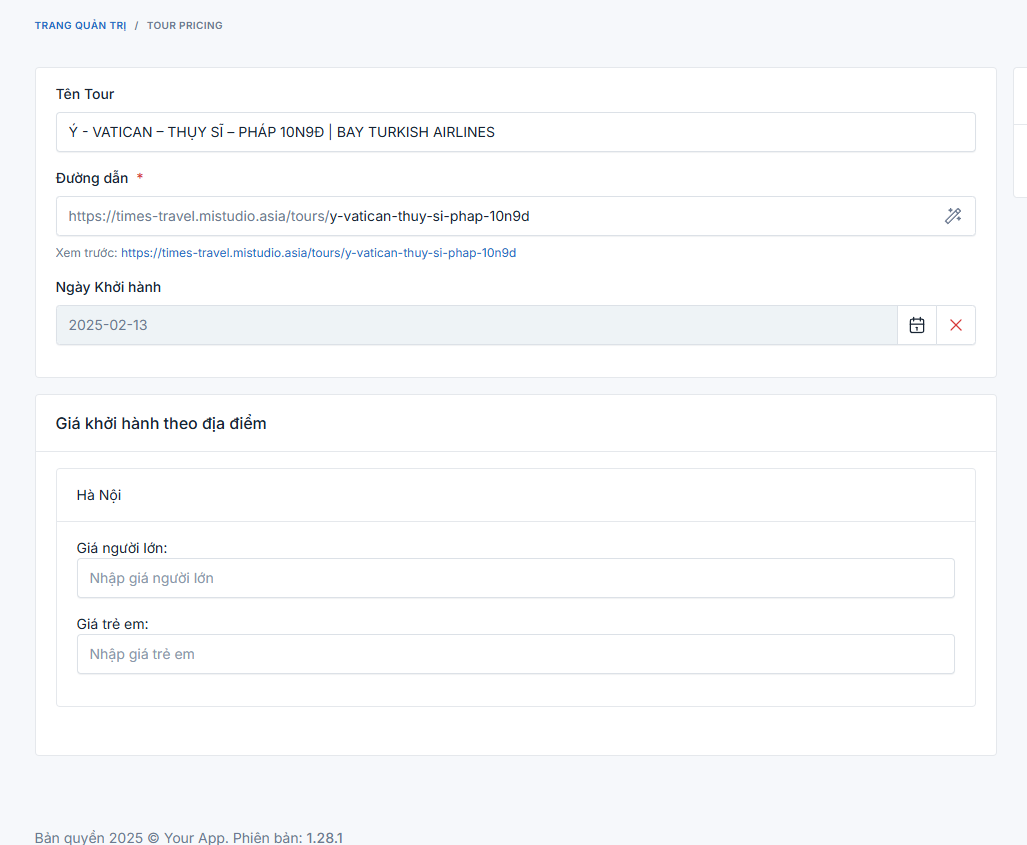Click the Tên Tour label

coord(85,94)
